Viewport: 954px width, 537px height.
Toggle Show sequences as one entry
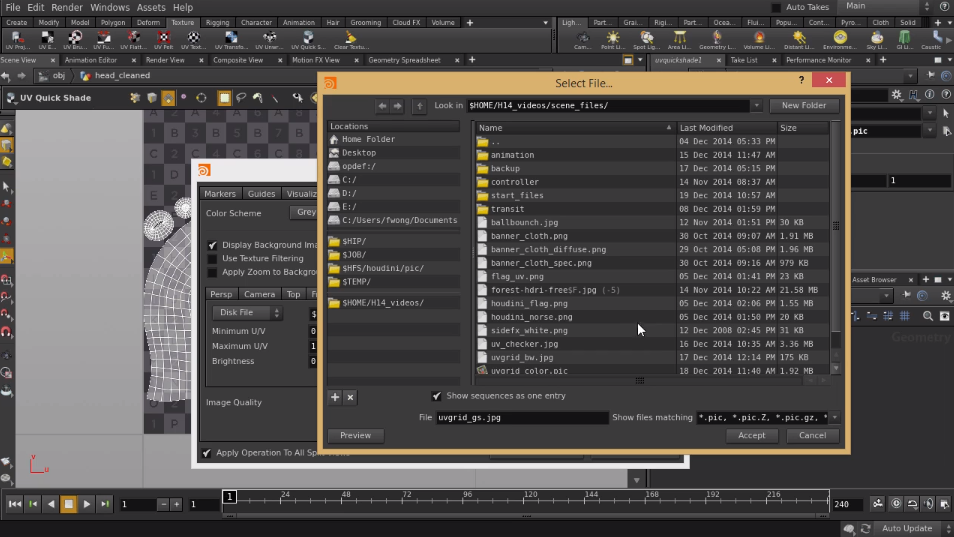[436, 396]
